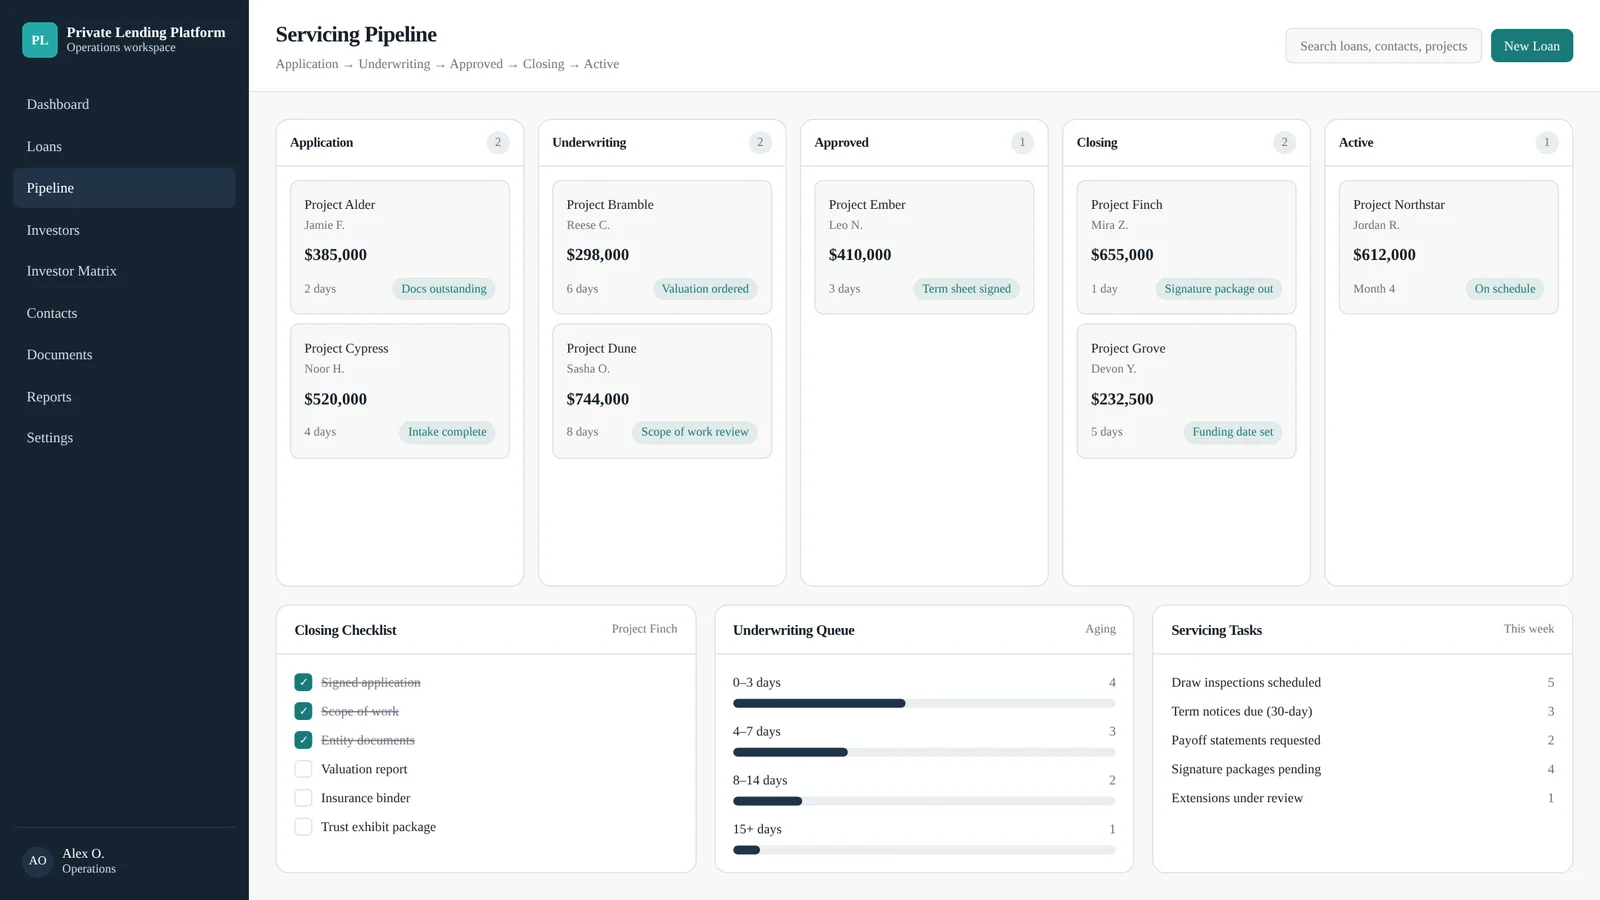Select Pipeline in the sidebar
1600x900 pixels.
(x=124, y=188)
